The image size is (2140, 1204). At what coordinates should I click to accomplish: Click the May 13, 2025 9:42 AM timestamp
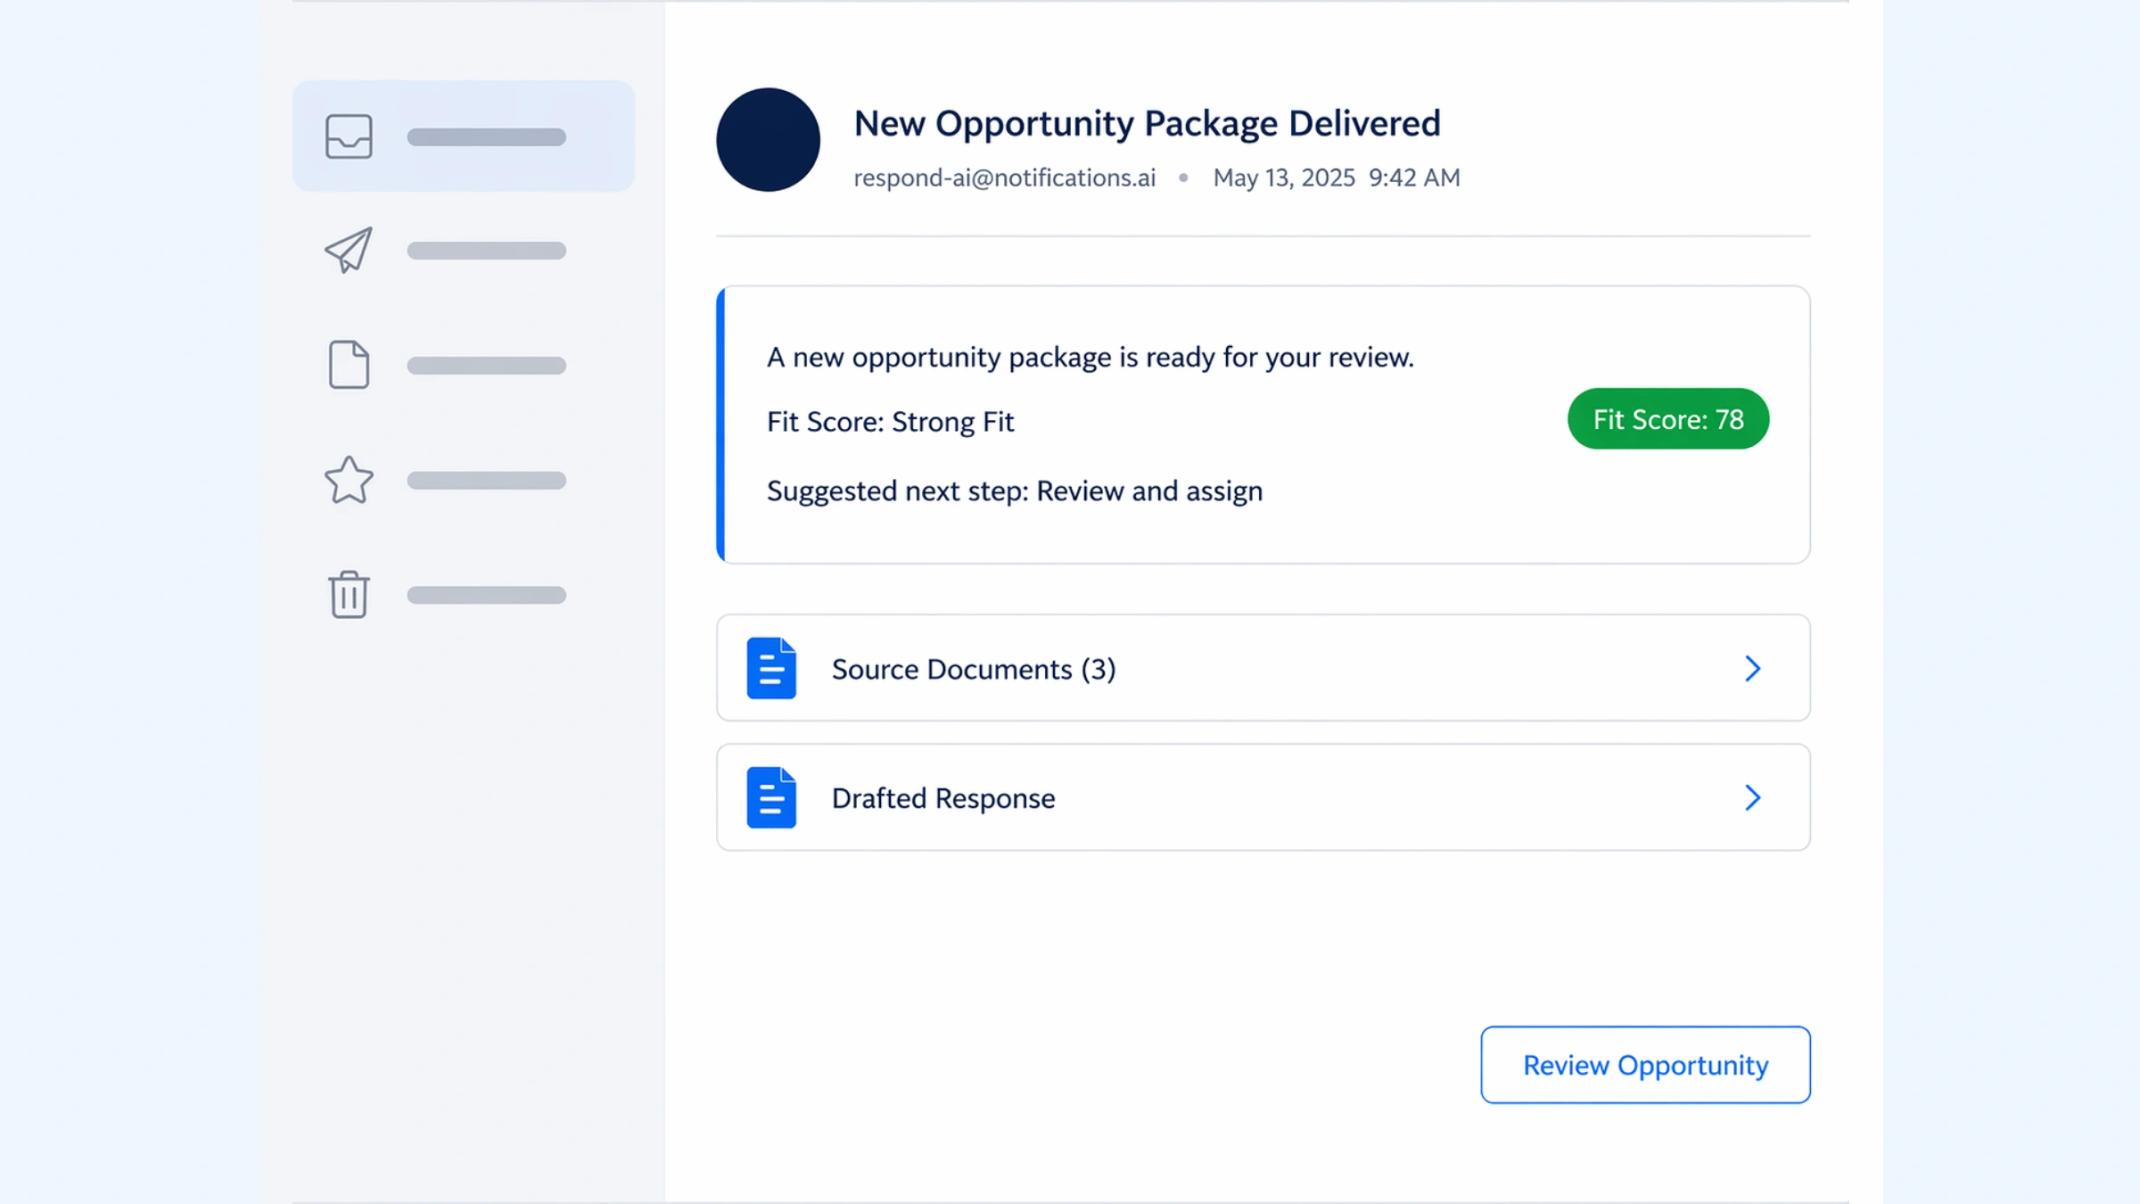1336,178
